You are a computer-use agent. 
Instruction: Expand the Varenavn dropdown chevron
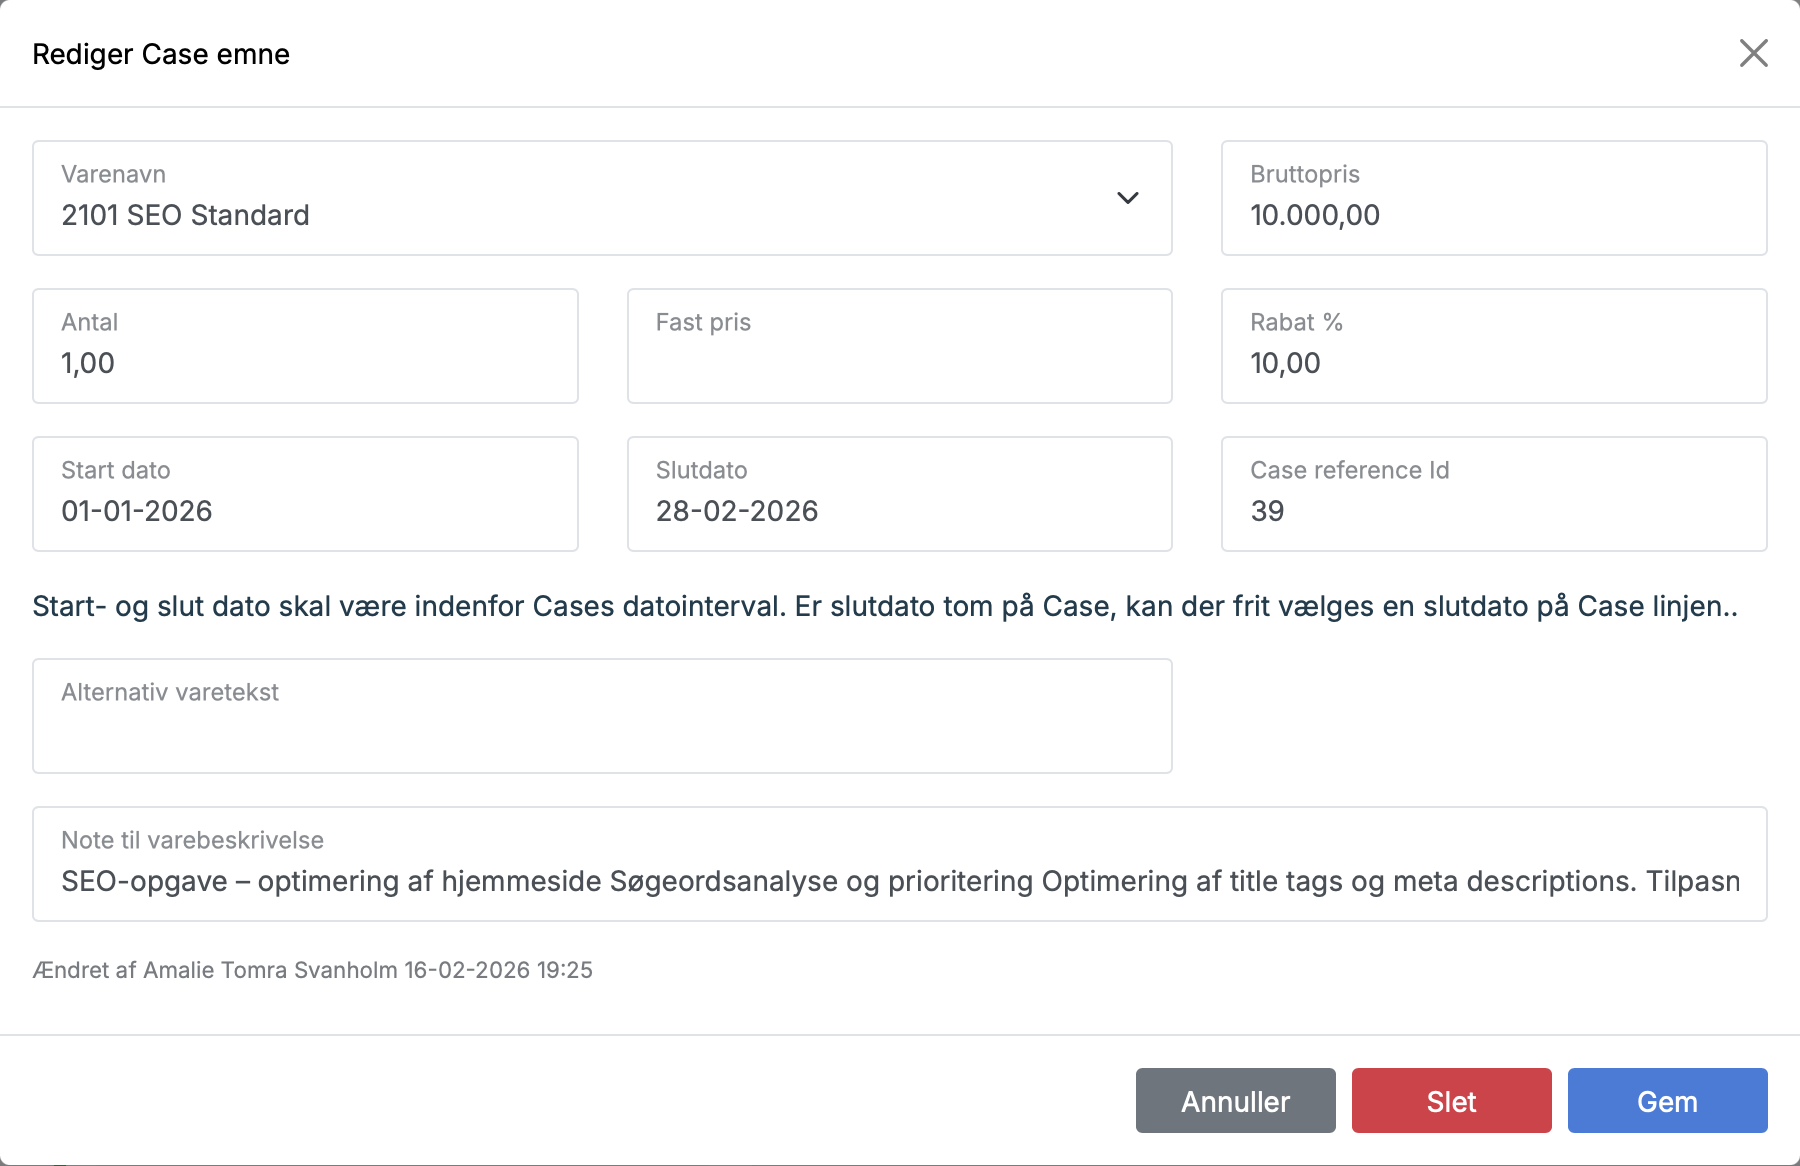point(1127,198)
